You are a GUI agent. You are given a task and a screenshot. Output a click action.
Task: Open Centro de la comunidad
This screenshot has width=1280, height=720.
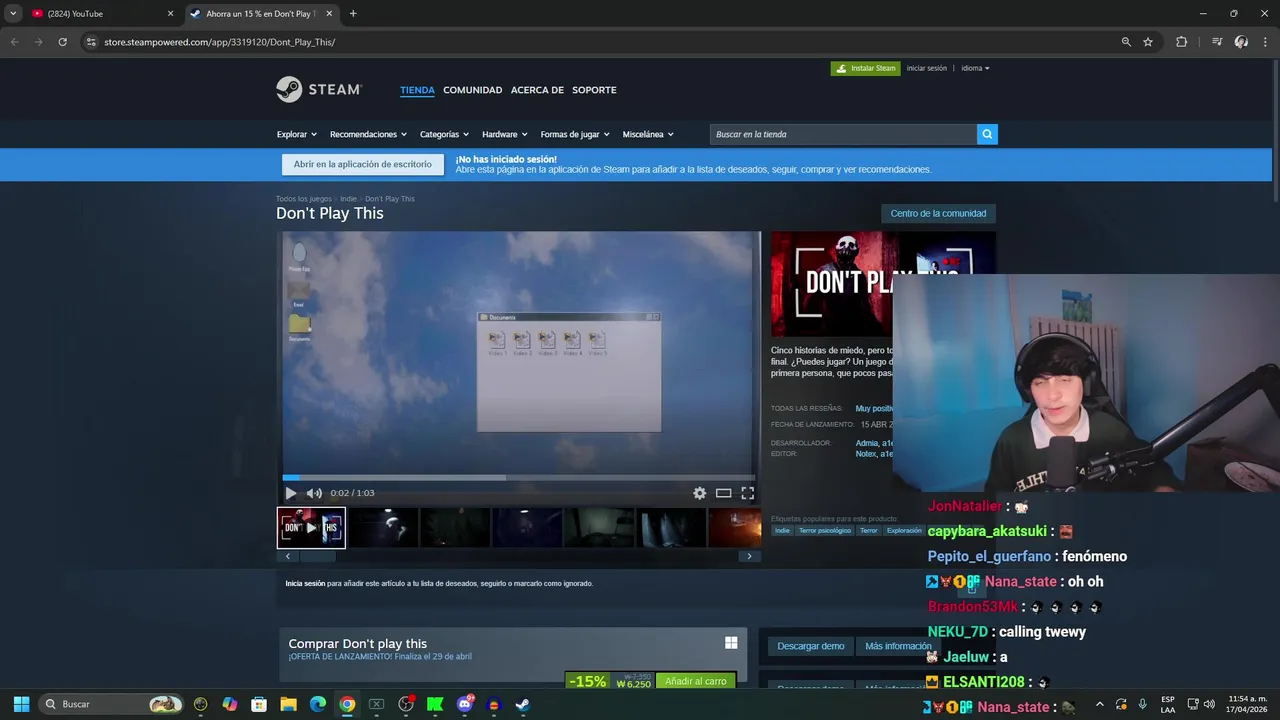pyautogui.click(x=938, y=213)
